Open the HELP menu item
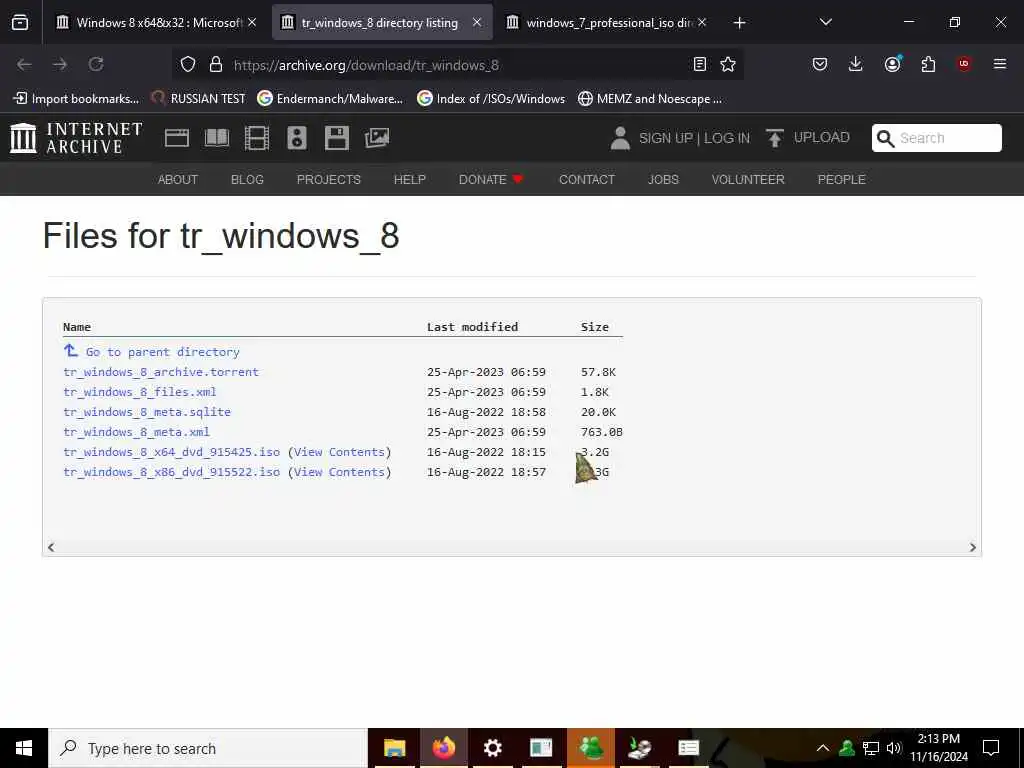The width and height of the screenshot is (1024, 768). point(409,180)
